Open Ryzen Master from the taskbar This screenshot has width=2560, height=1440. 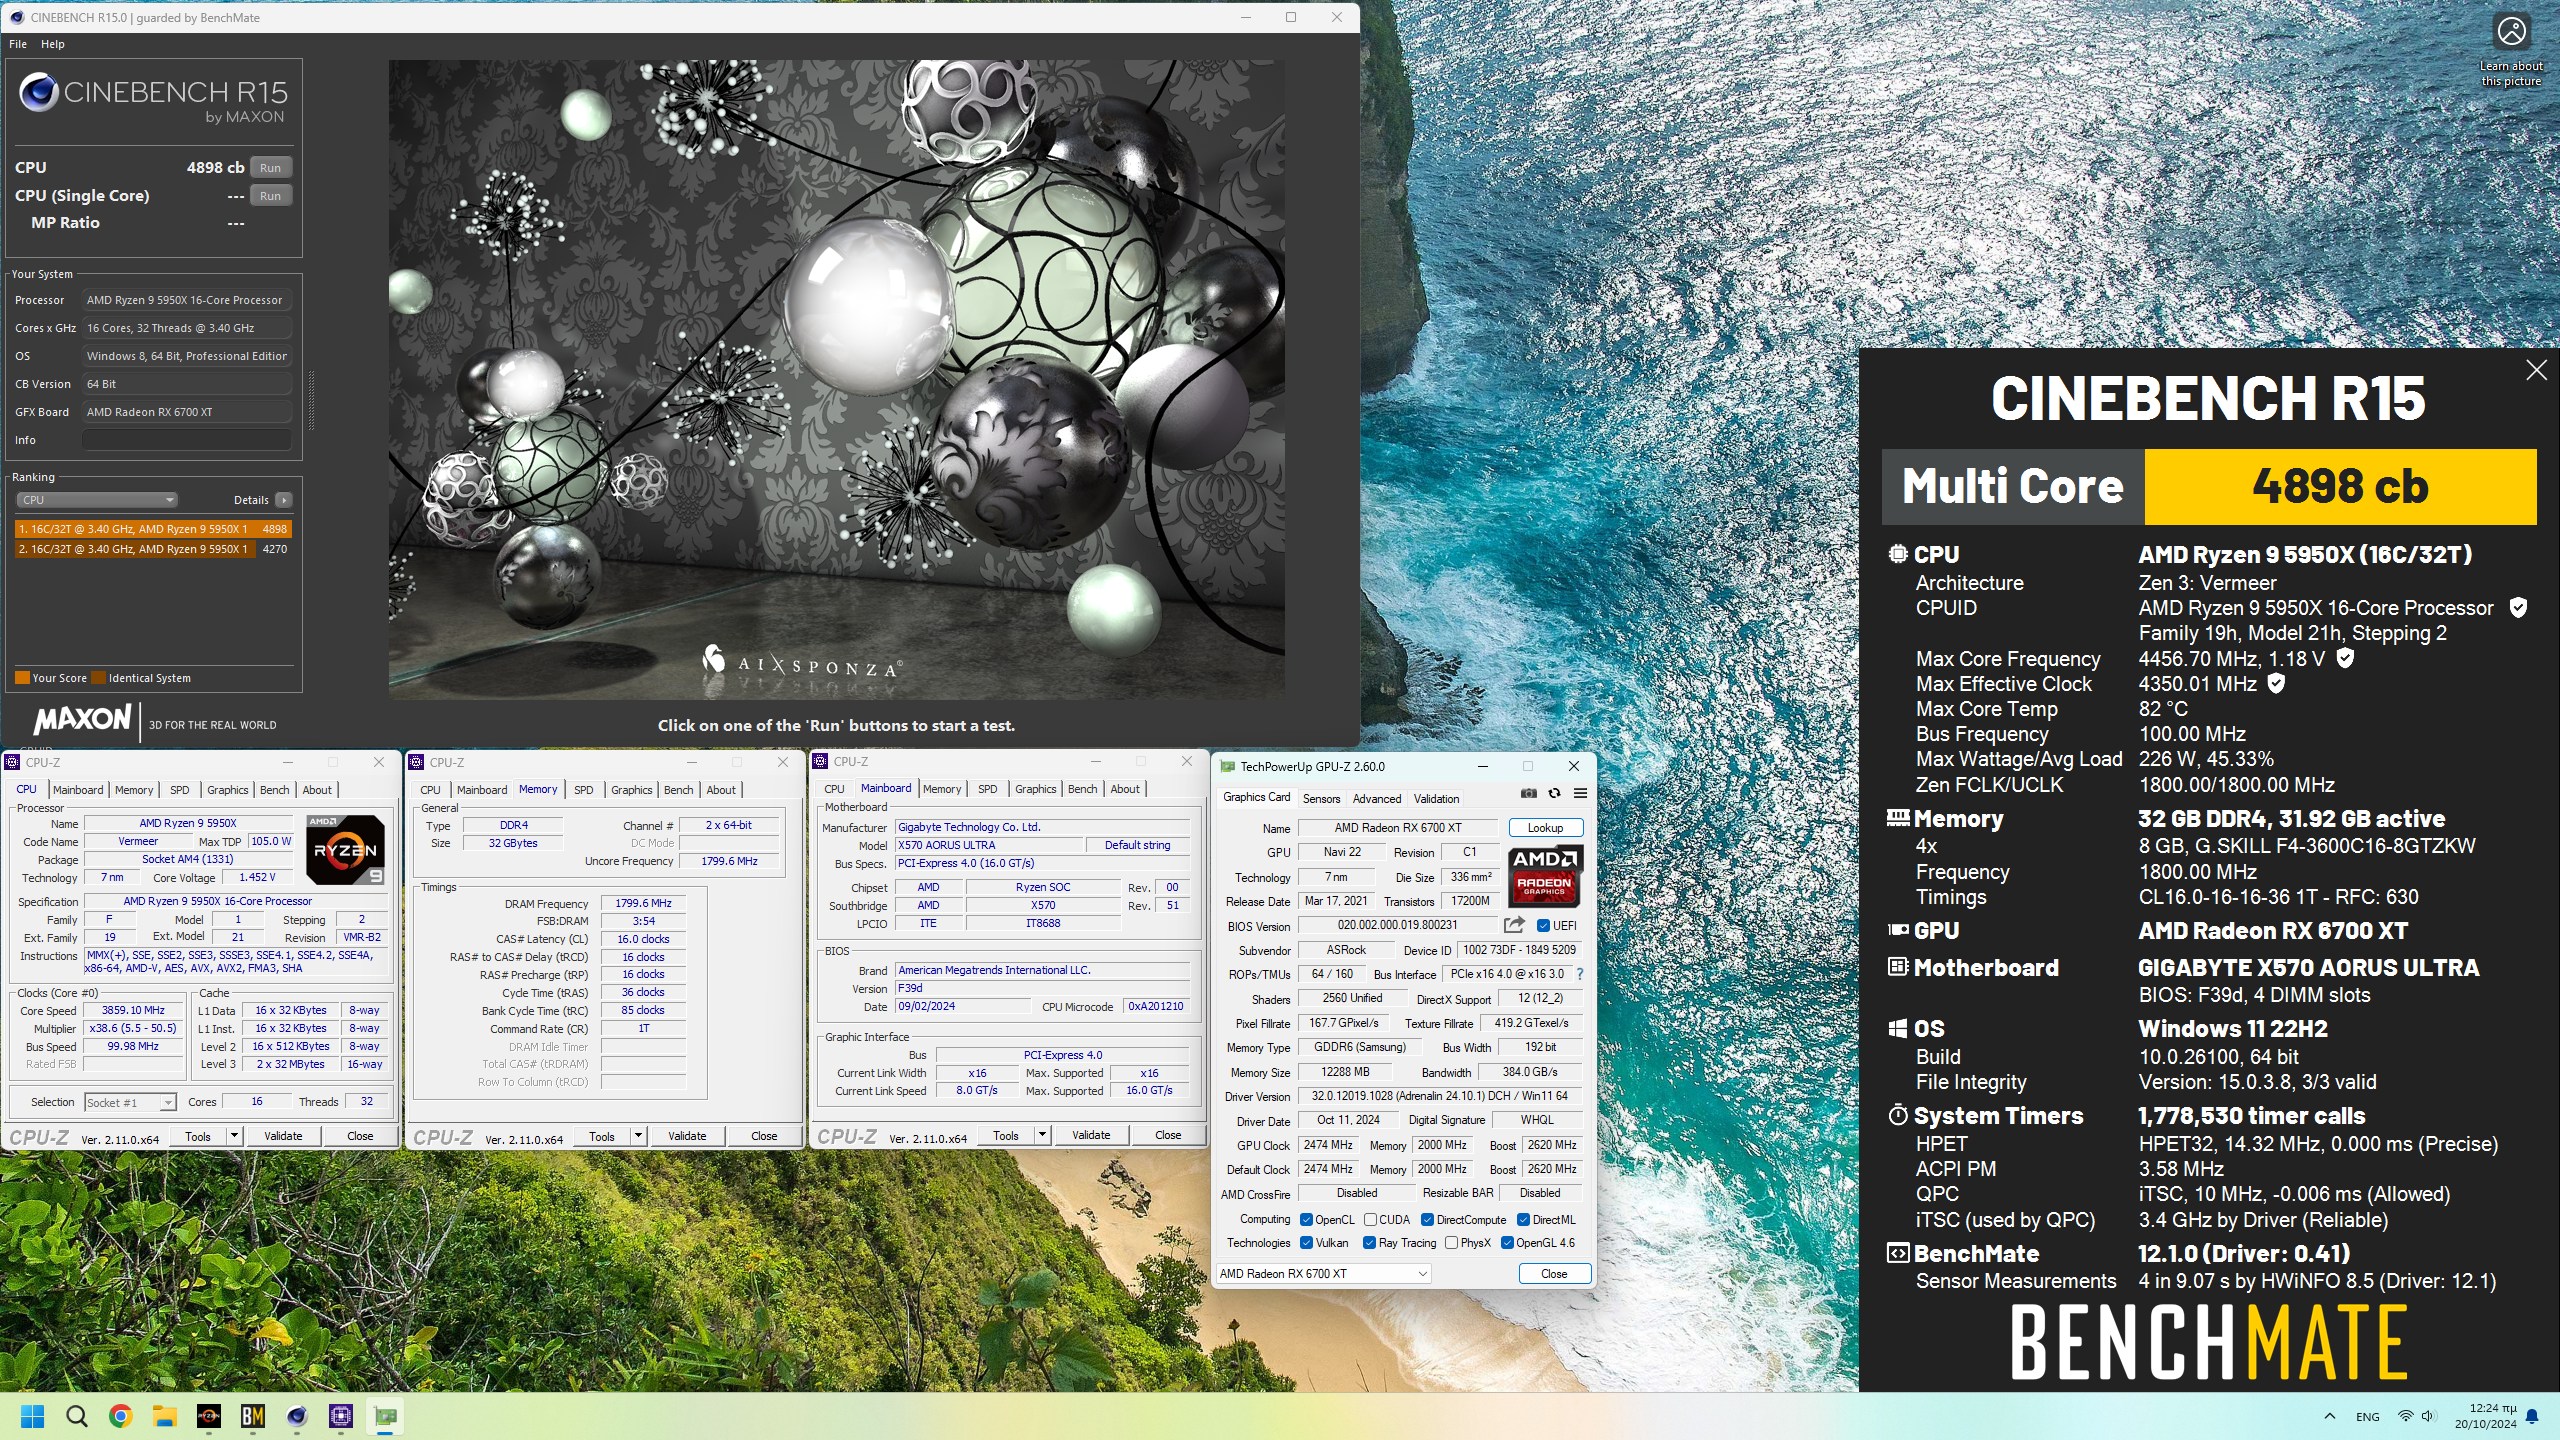pyautogui.click(x=208, y=1416)
